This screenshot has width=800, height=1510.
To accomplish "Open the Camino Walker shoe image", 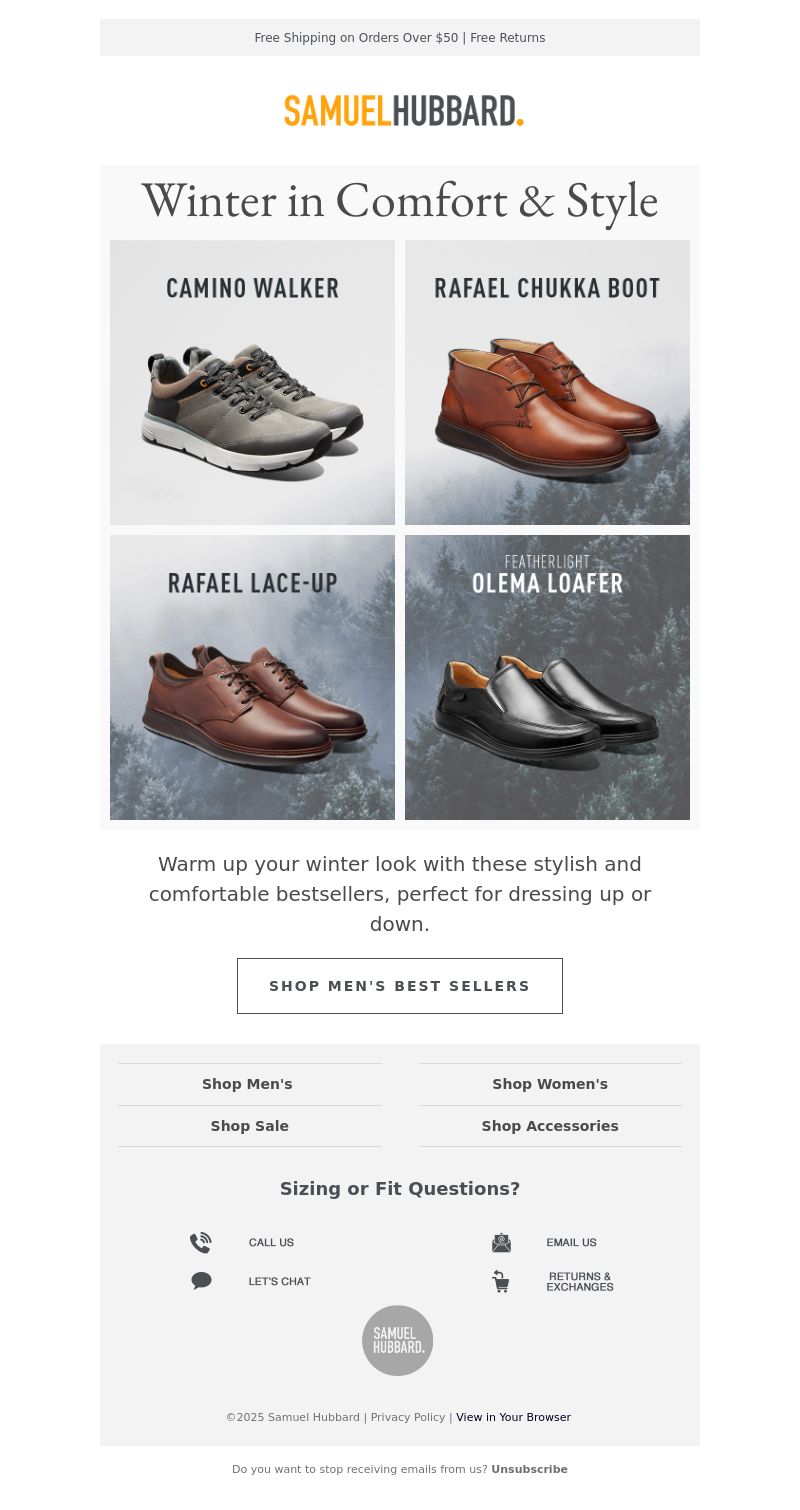I will (252, 382).
